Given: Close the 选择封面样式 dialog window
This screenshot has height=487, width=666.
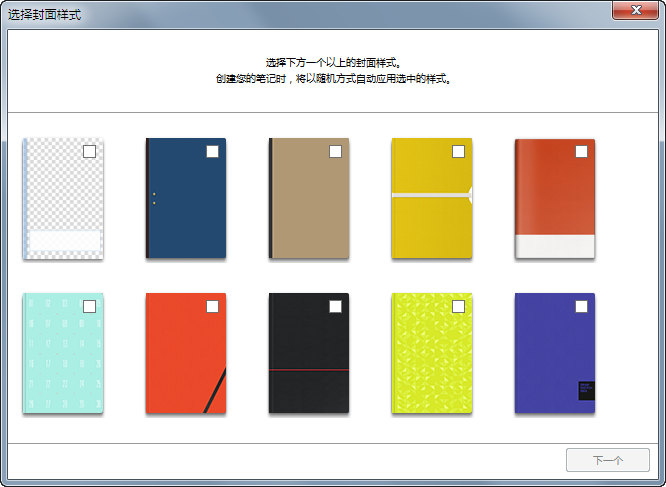Looking at the screenshot, I should click(633, 10).
